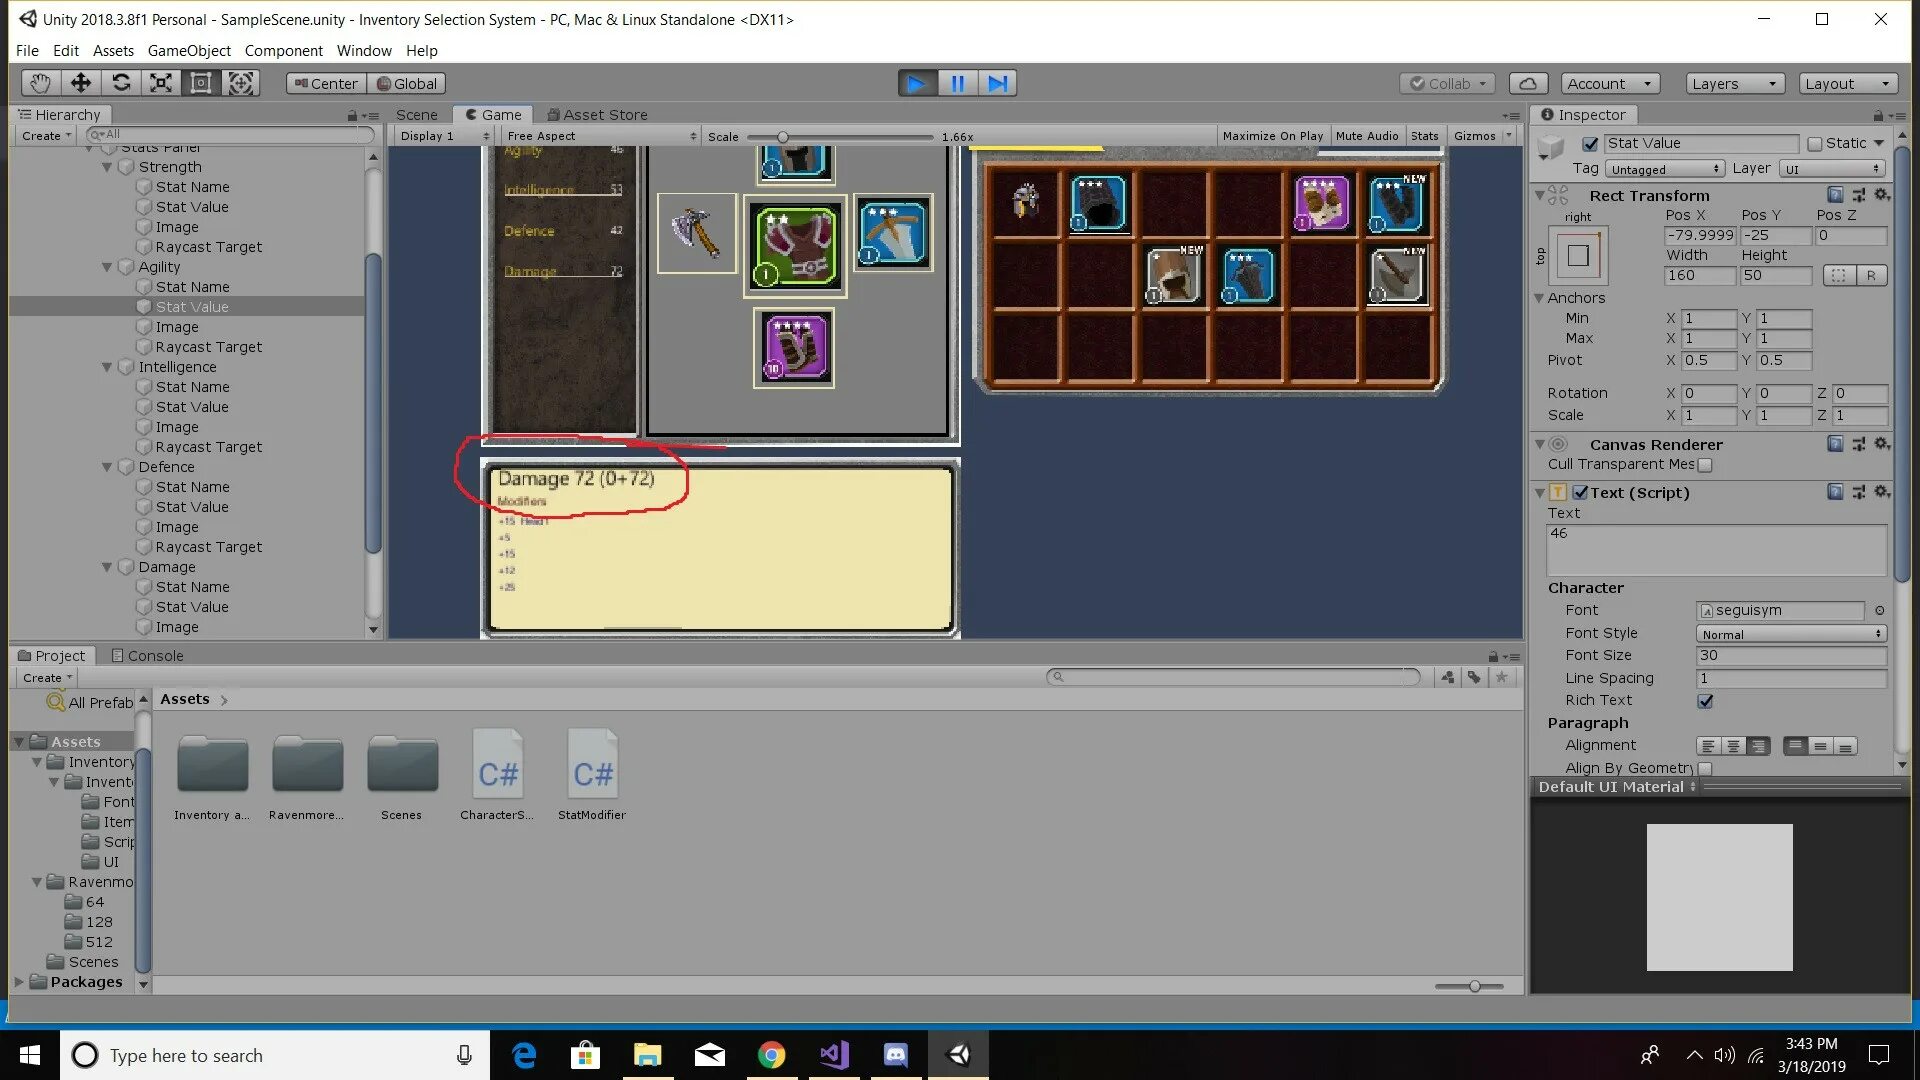The width and height of the screenshot is (1920, 1080).
Task: Toggle the Static checkbox
Action: (x=1815, y=144)
